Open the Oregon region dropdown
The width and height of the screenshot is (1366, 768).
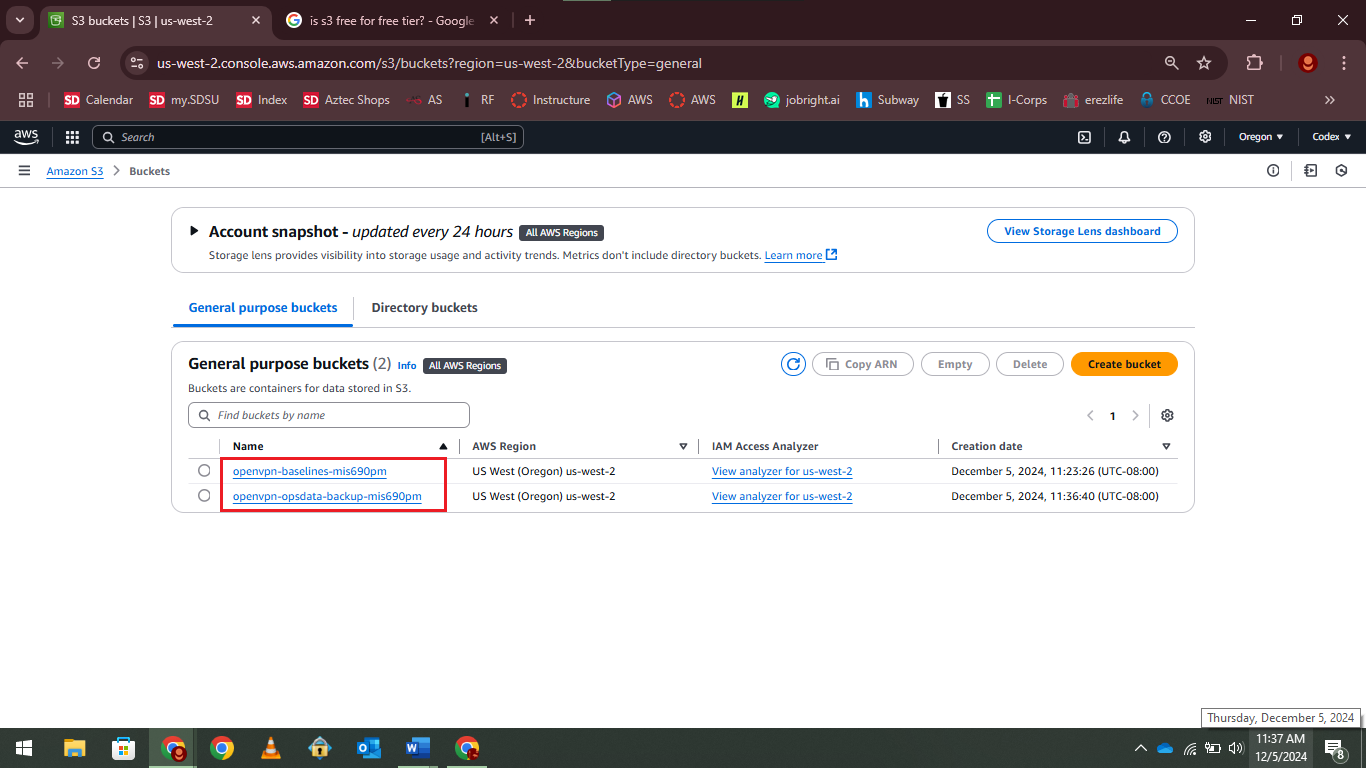tap(1261, 137)
